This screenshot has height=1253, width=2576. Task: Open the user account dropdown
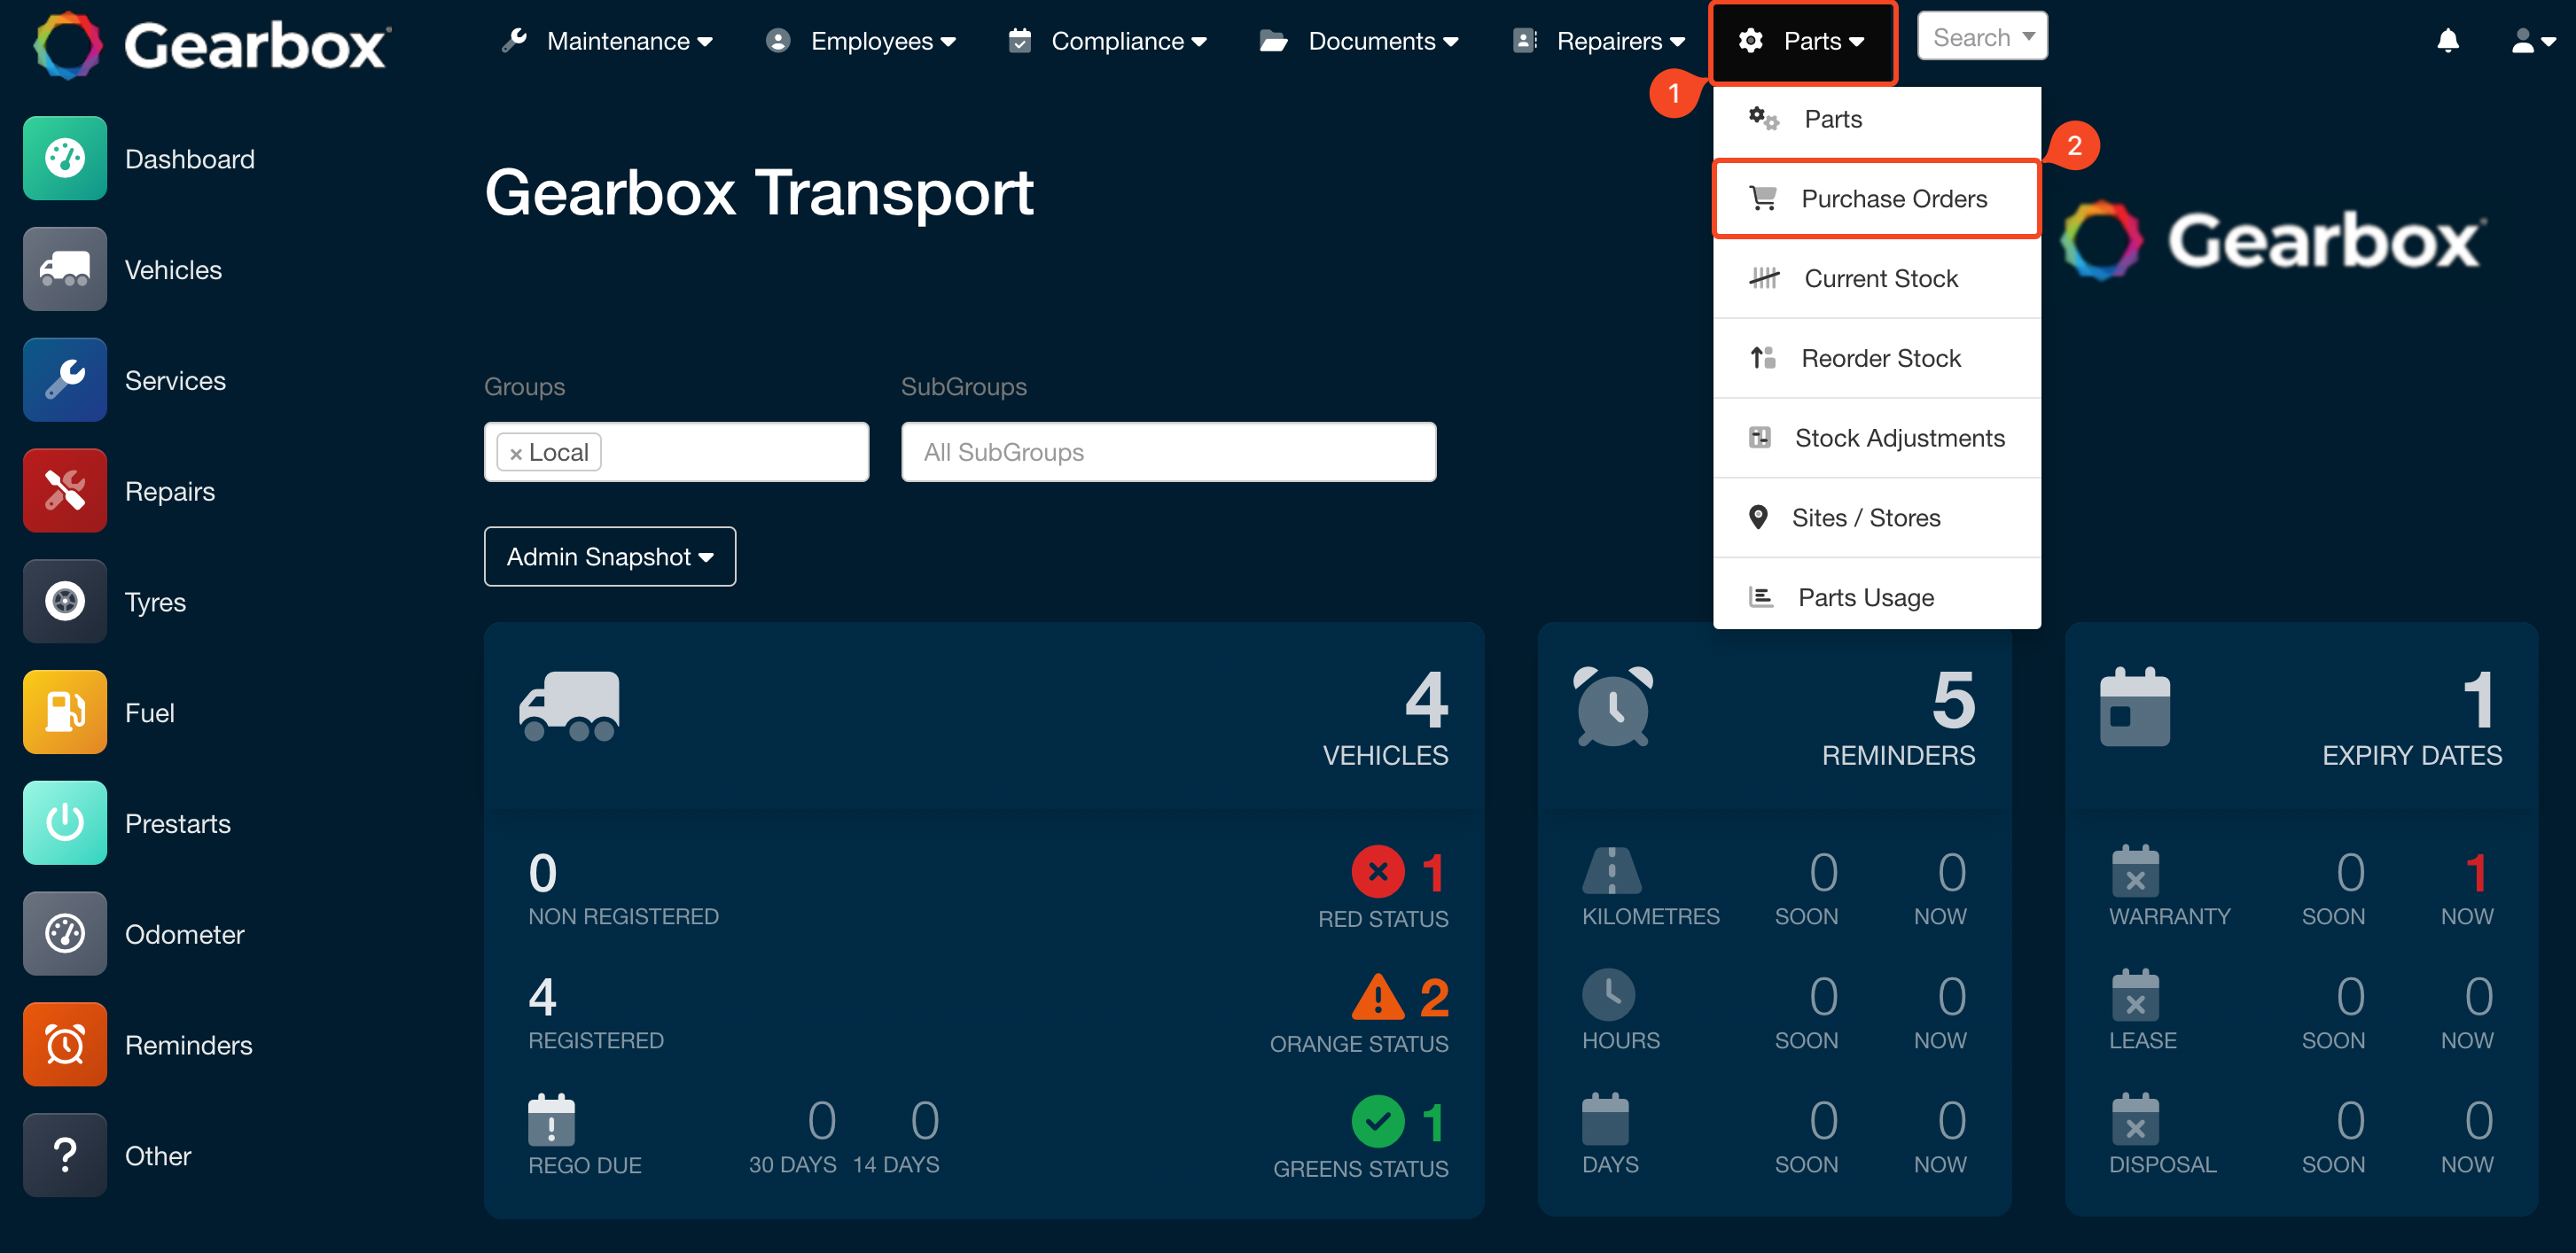pos(2534,41)
